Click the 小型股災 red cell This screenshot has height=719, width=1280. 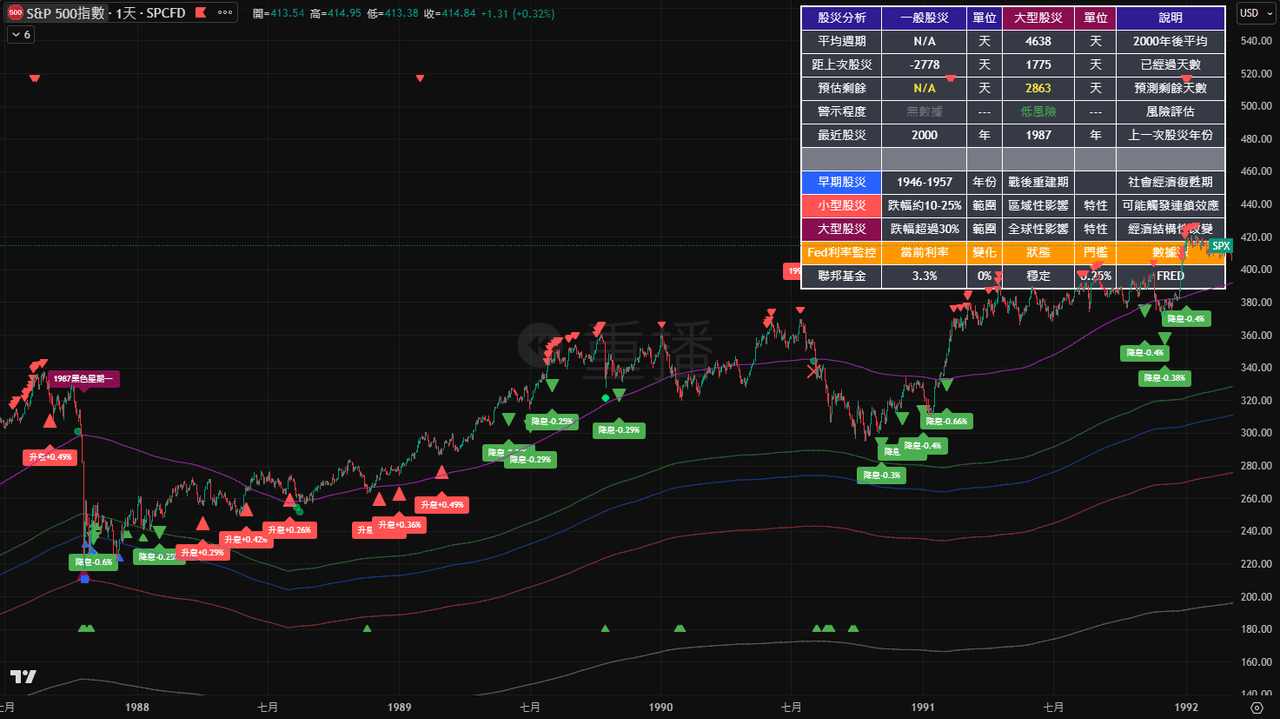point(841,205)
